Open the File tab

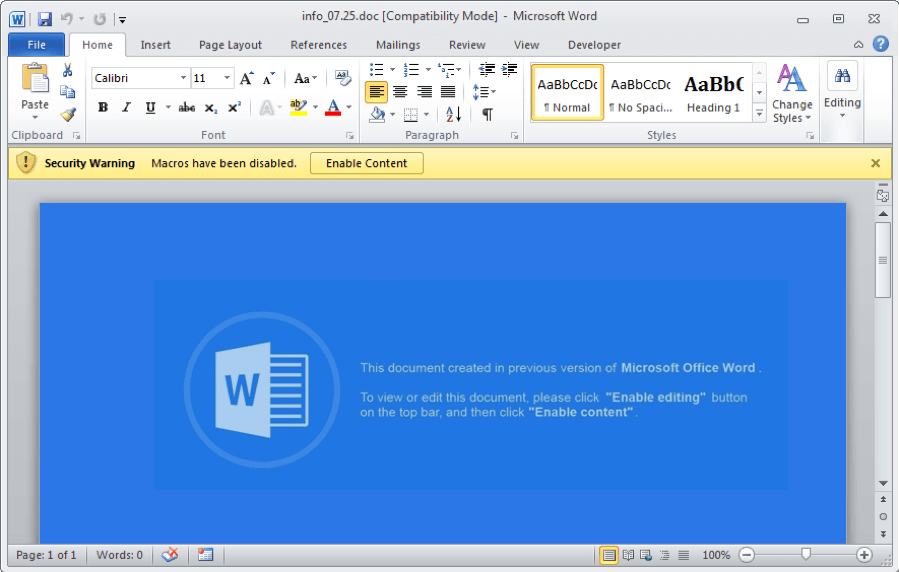point(37,45)
